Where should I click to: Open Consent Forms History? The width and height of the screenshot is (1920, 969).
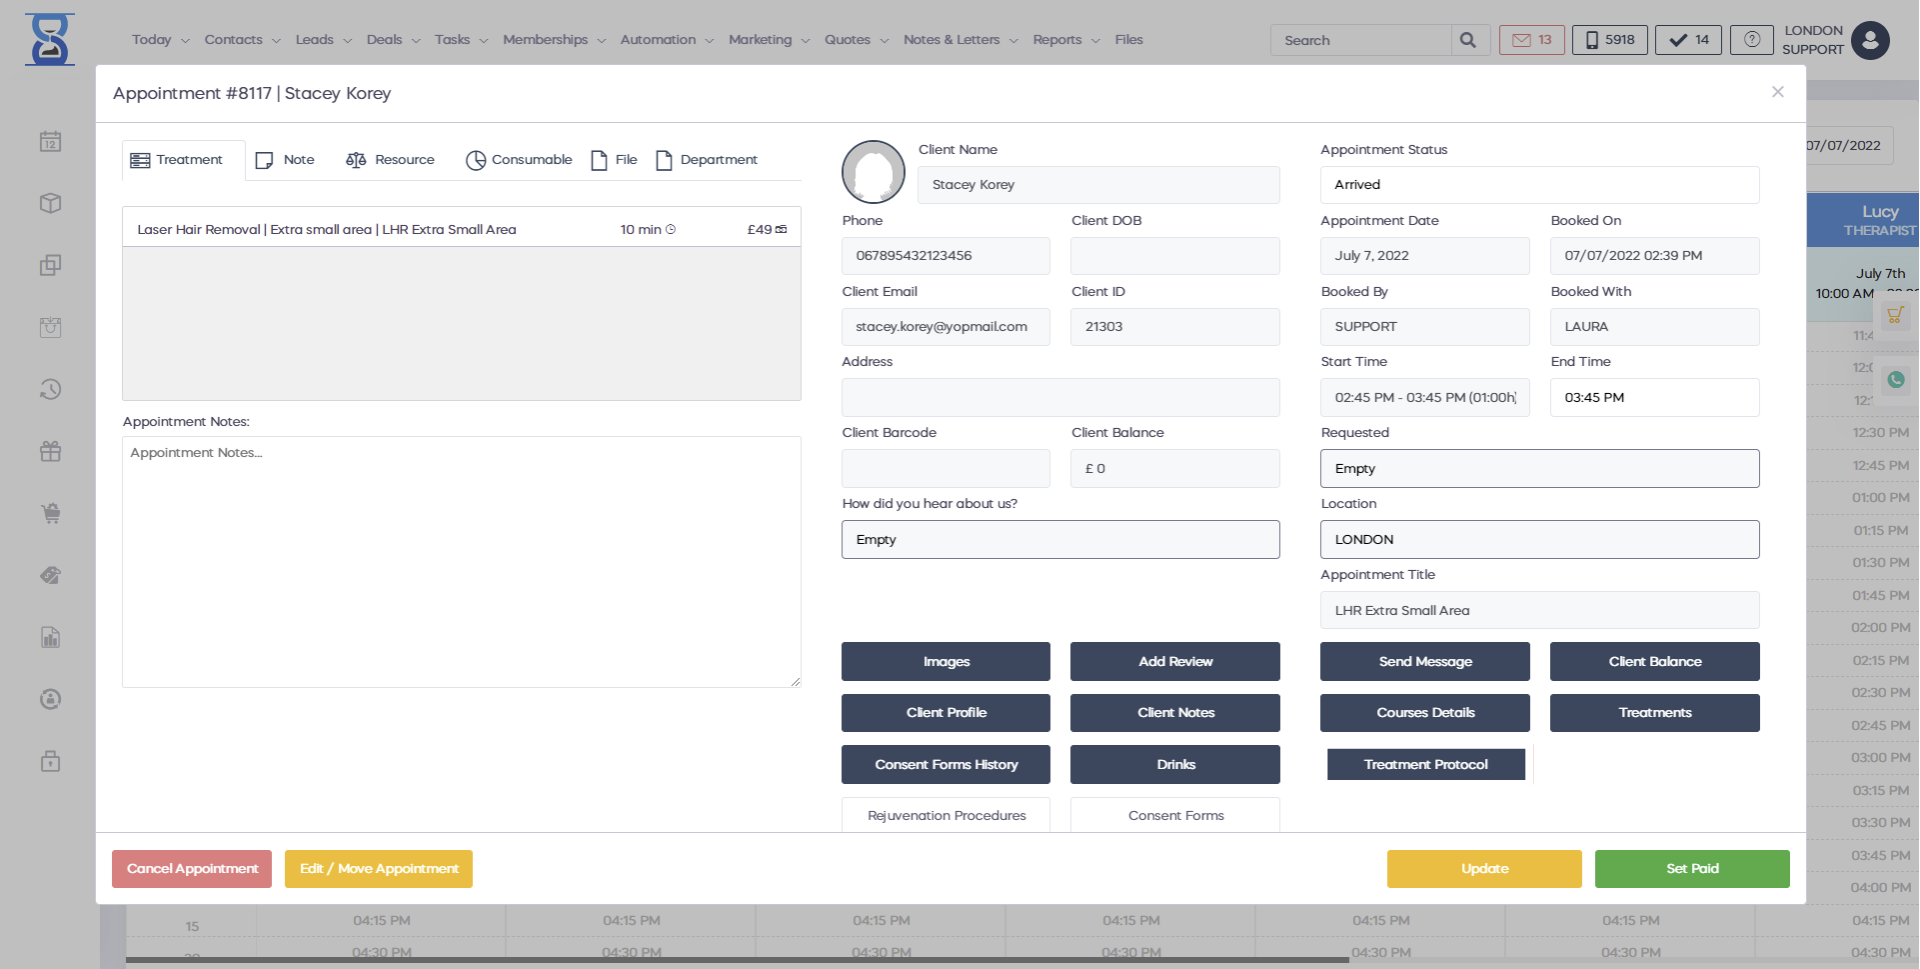[x=945, y=765]
